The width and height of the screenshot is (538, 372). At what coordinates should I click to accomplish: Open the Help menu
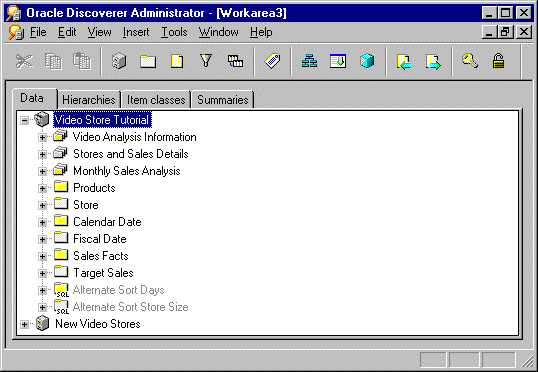tap(261, 32)
